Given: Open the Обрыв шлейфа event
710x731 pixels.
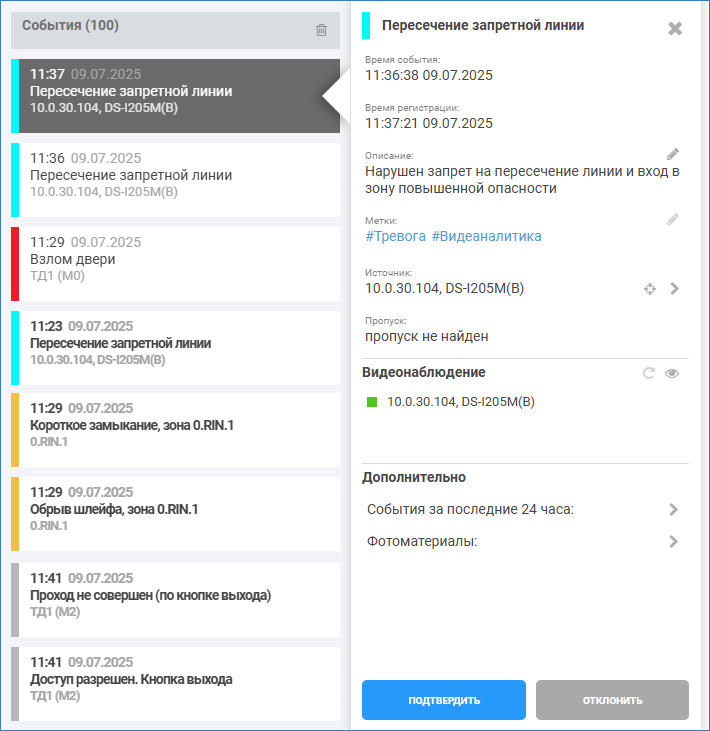Looking at the screenshot, I should tap(175, 514).
